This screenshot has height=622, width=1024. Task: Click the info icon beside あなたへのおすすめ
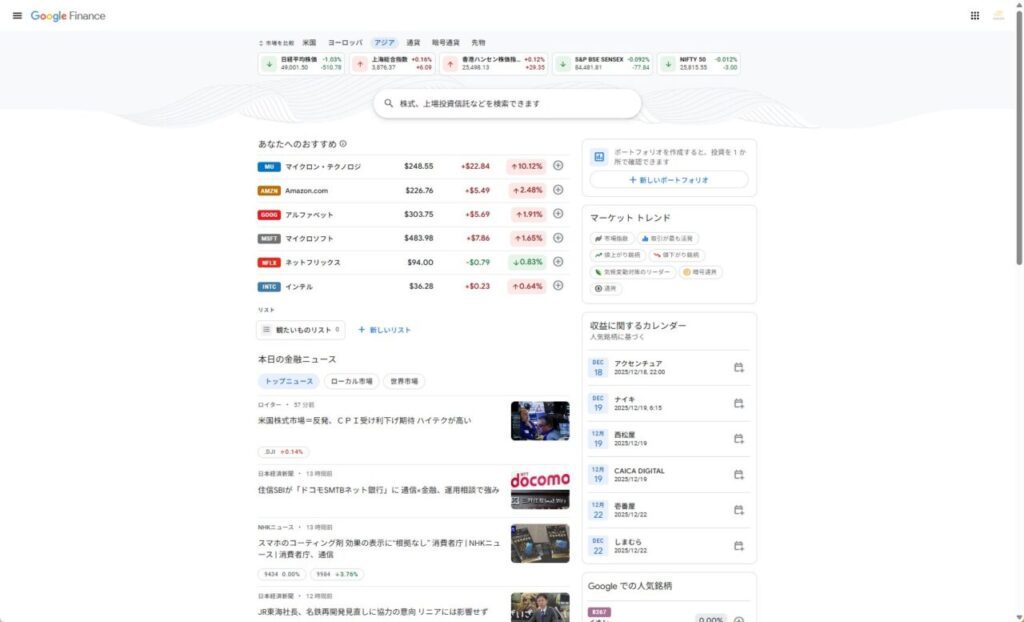(x=343, y=144)
